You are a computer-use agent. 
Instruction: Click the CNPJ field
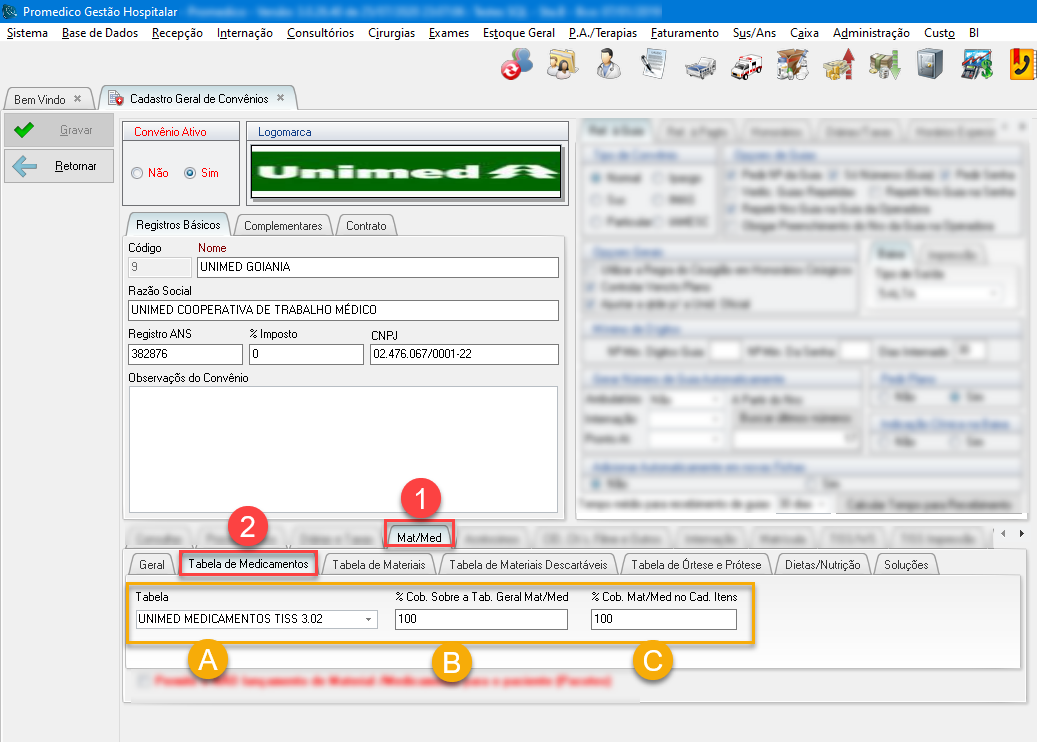[x=464, y=354]
